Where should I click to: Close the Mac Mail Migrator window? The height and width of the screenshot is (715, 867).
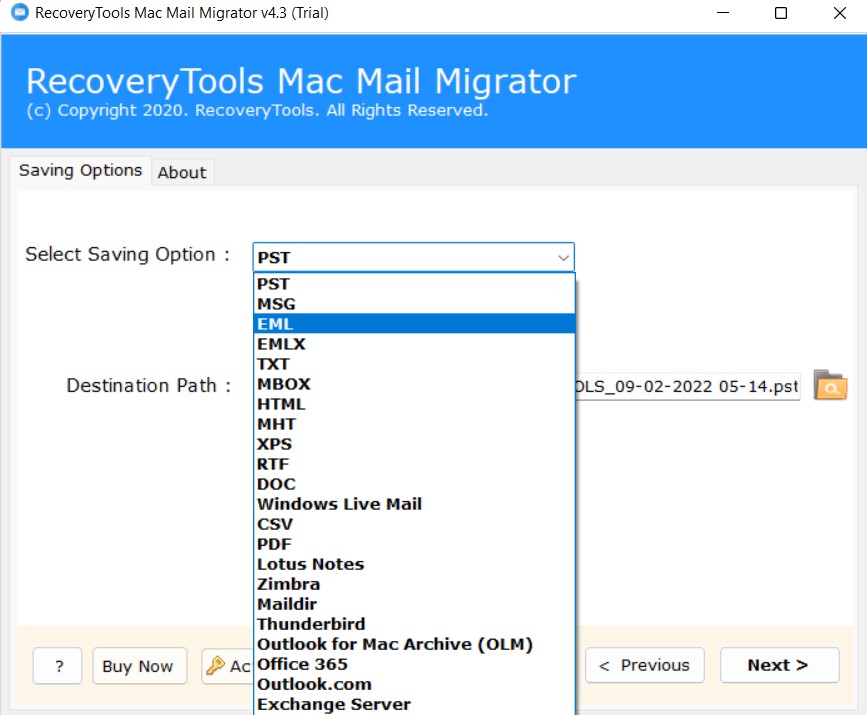[x=839, y=13]
